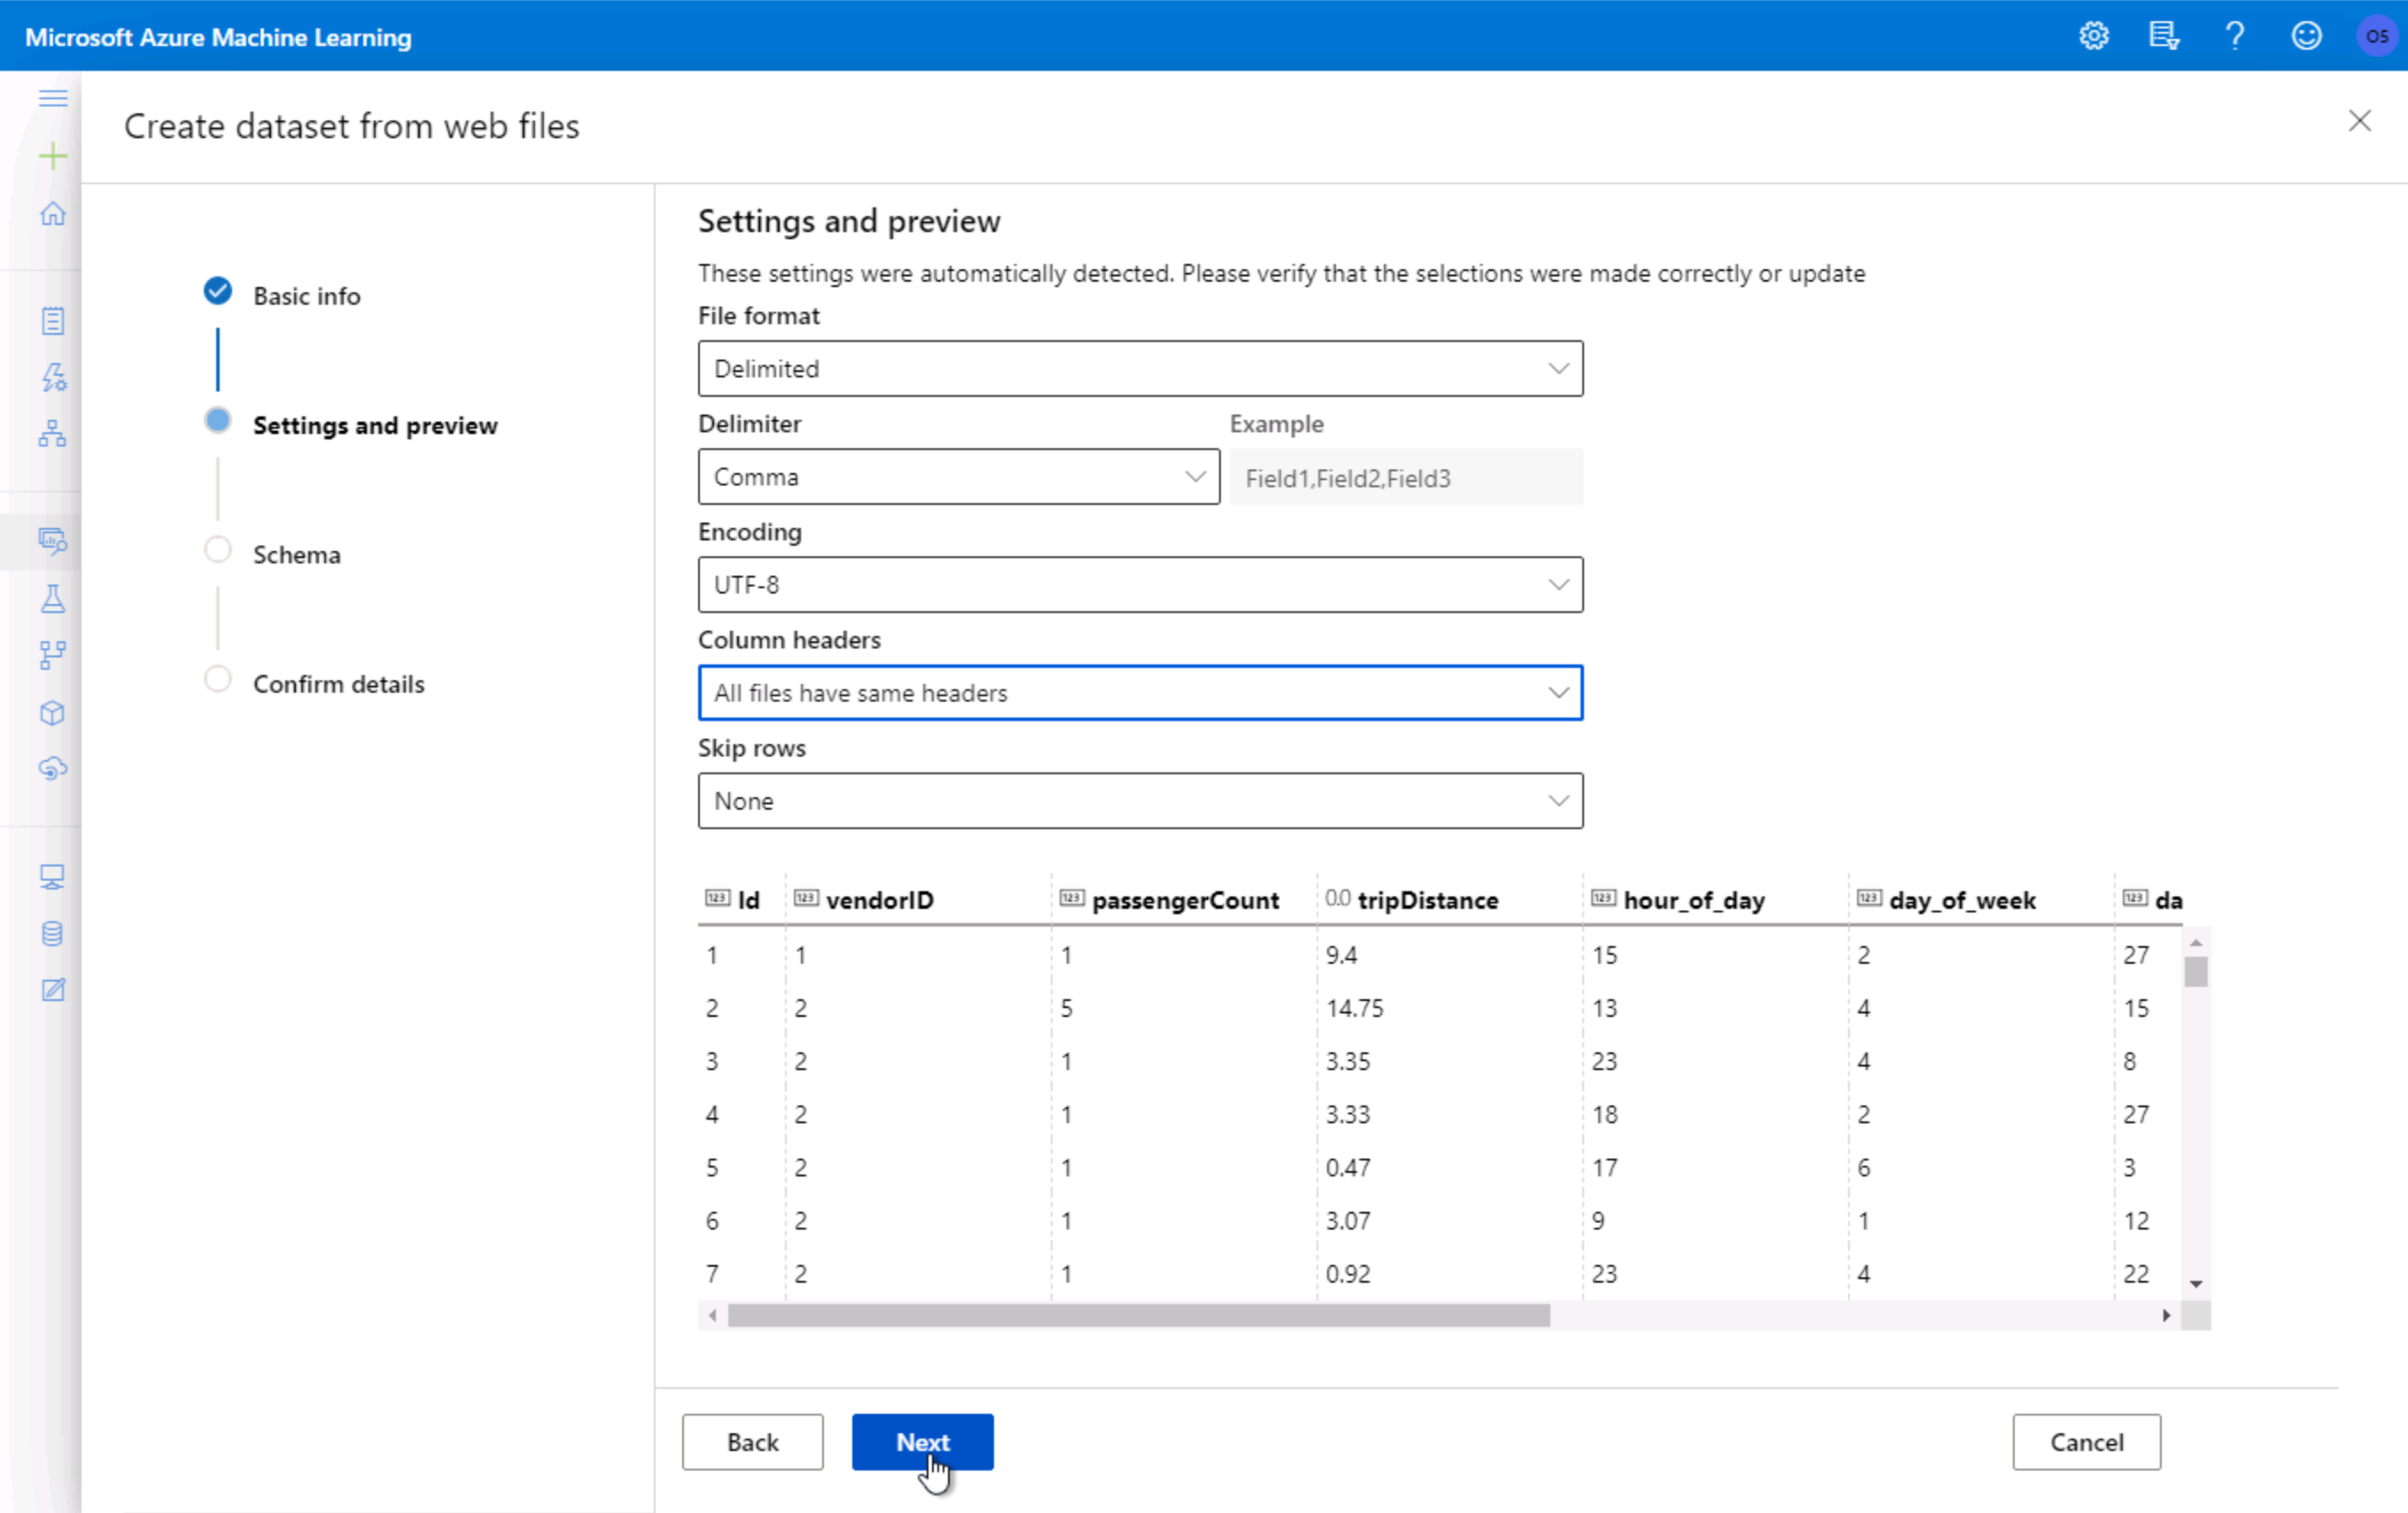Click the day_of_week column header
Viewport: 2408px width, 1513px height.
pos(1962,900)
